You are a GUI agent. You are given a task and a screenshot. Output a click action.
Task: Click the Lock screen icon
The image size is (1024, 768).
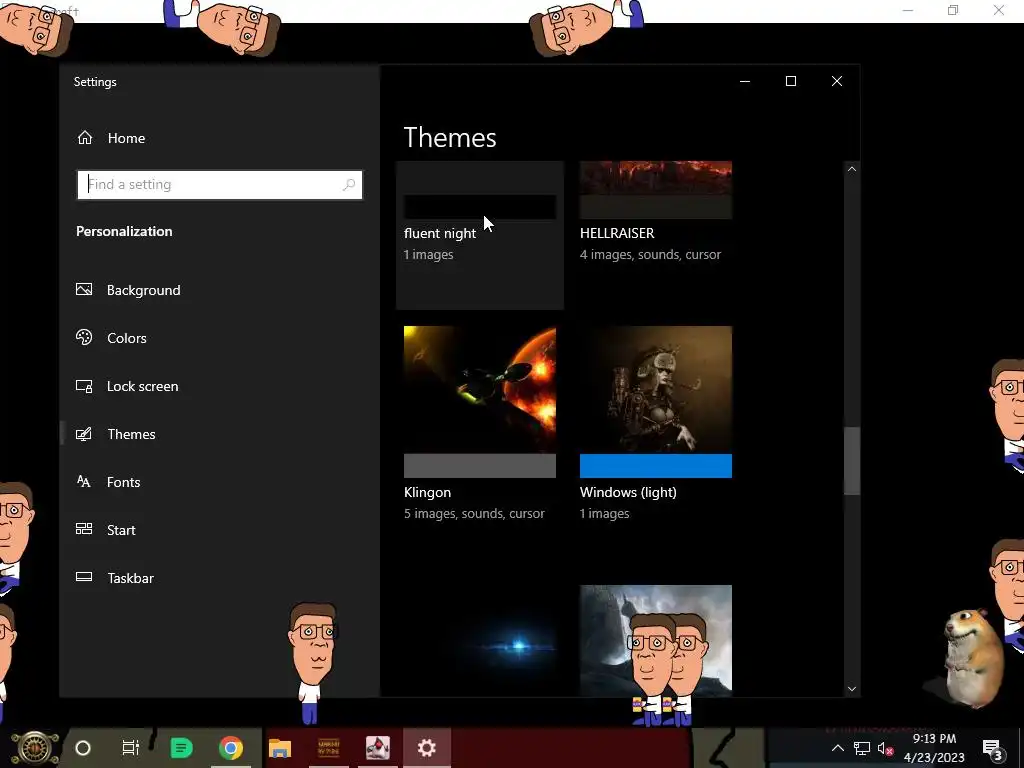pos(84,386)
